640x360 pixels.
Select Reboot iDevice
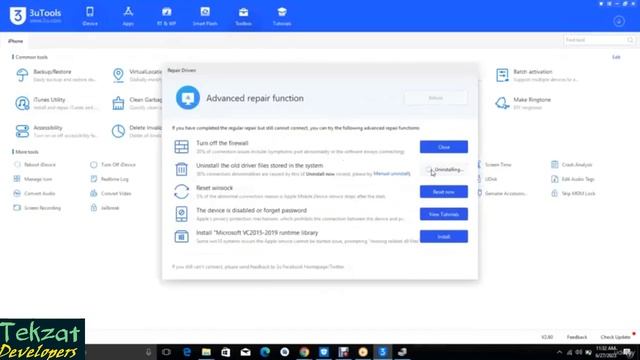(x=35, y=164)
